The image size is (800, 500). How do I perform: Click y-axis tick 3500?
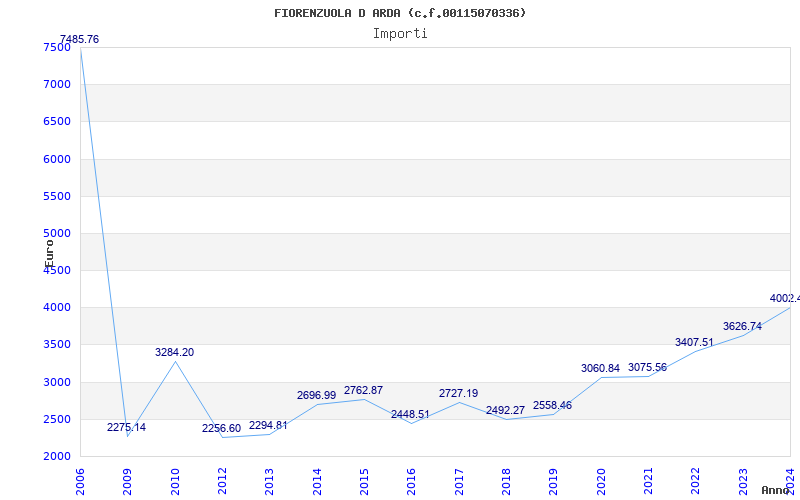point(57,345)
